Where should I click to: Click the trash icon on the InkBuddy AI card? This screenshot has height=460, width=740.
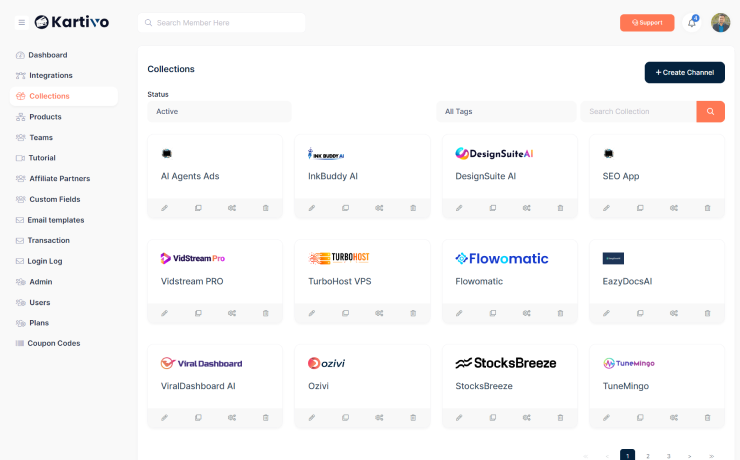point(413,208)
